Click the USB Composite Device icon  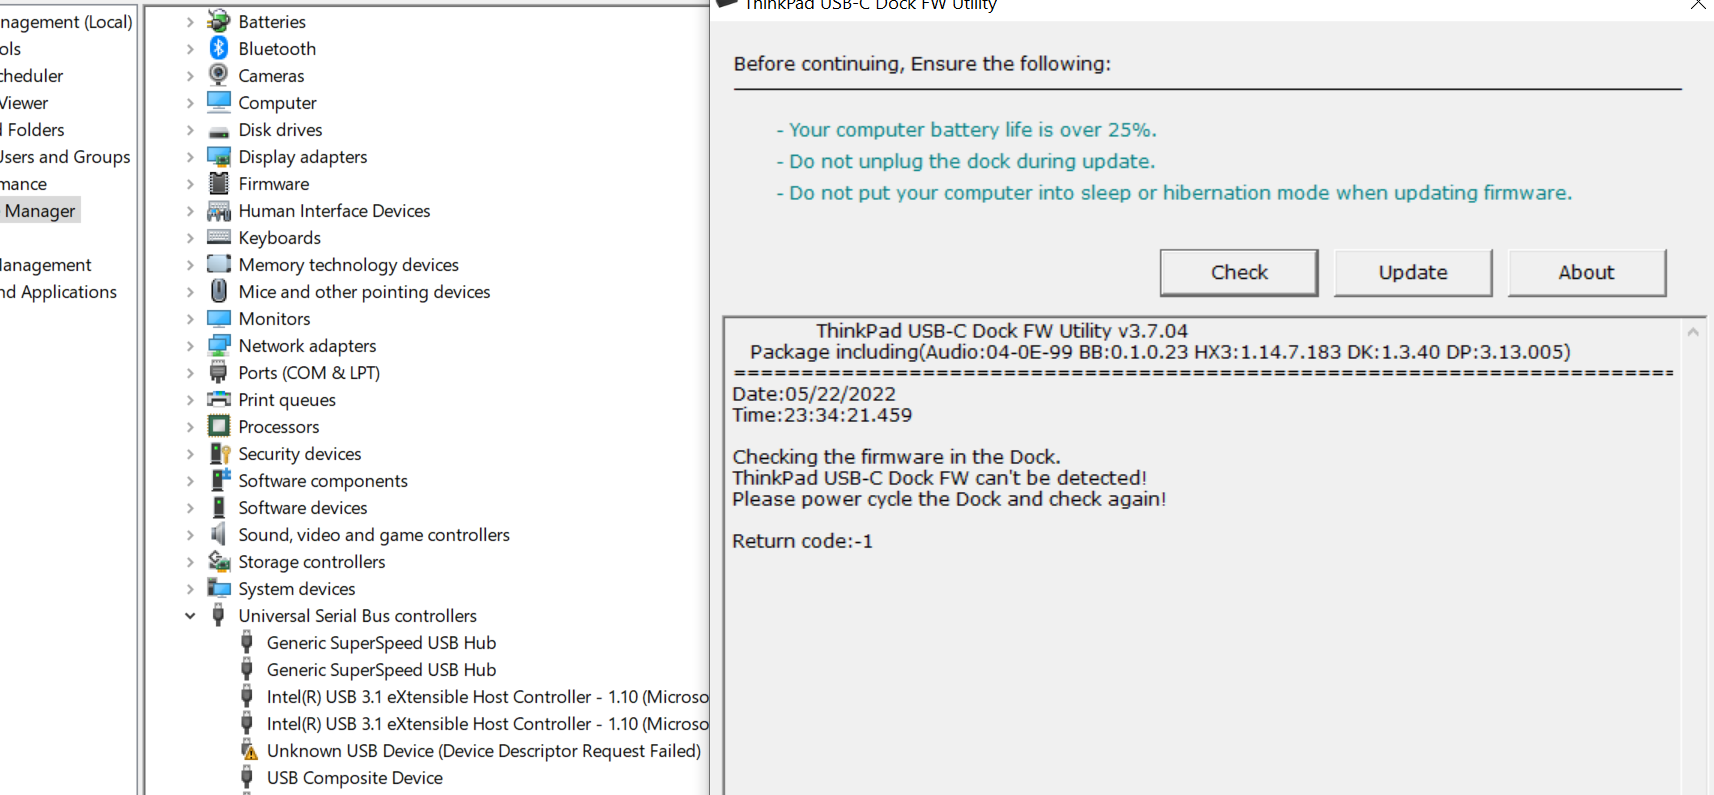click(247, 777)
